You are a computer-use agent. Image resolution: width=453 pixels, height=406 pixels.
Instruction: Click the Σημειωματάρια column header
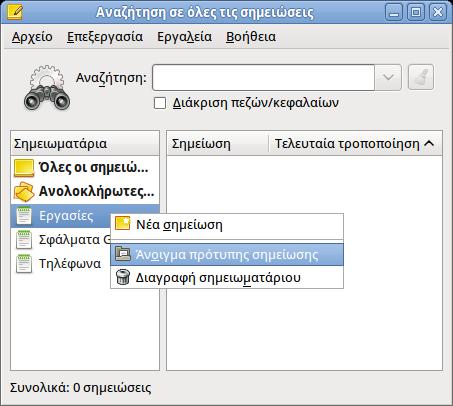pyautogui.click(x=85, y=144)
